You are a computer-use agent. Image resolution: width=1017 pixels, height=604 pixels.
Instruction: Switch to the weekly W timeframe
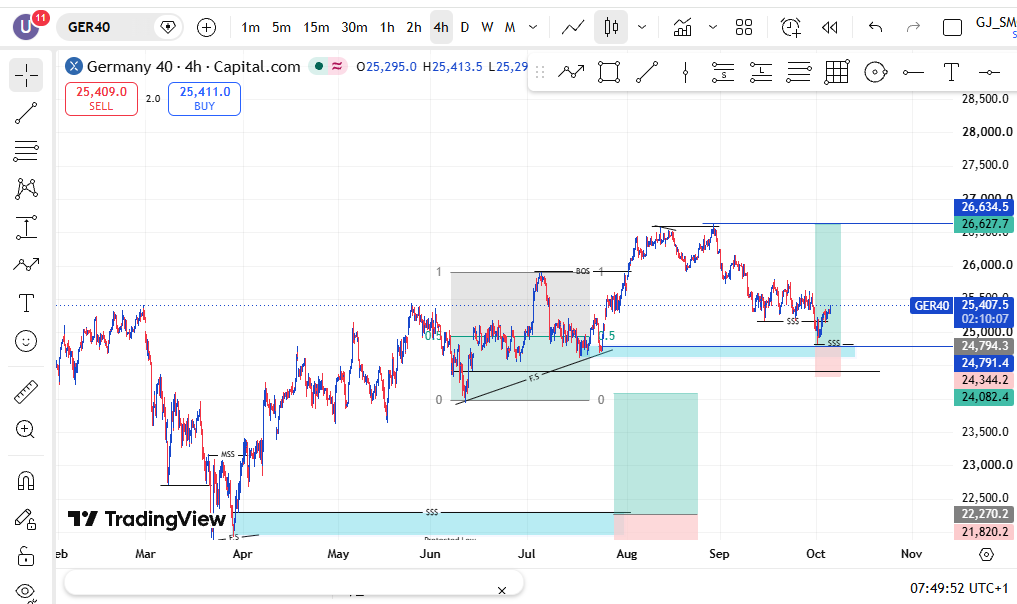click(x=487, y=27)
